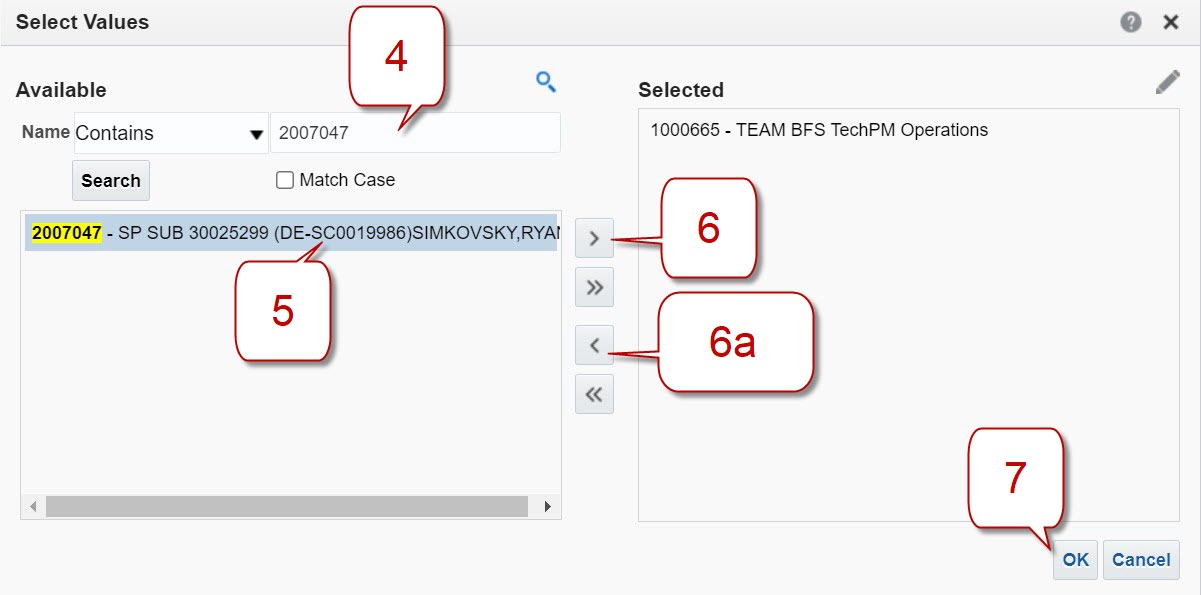1201x595 pixels.
Task: Enable the Match Case checkbox
Action: click(285, 180)
